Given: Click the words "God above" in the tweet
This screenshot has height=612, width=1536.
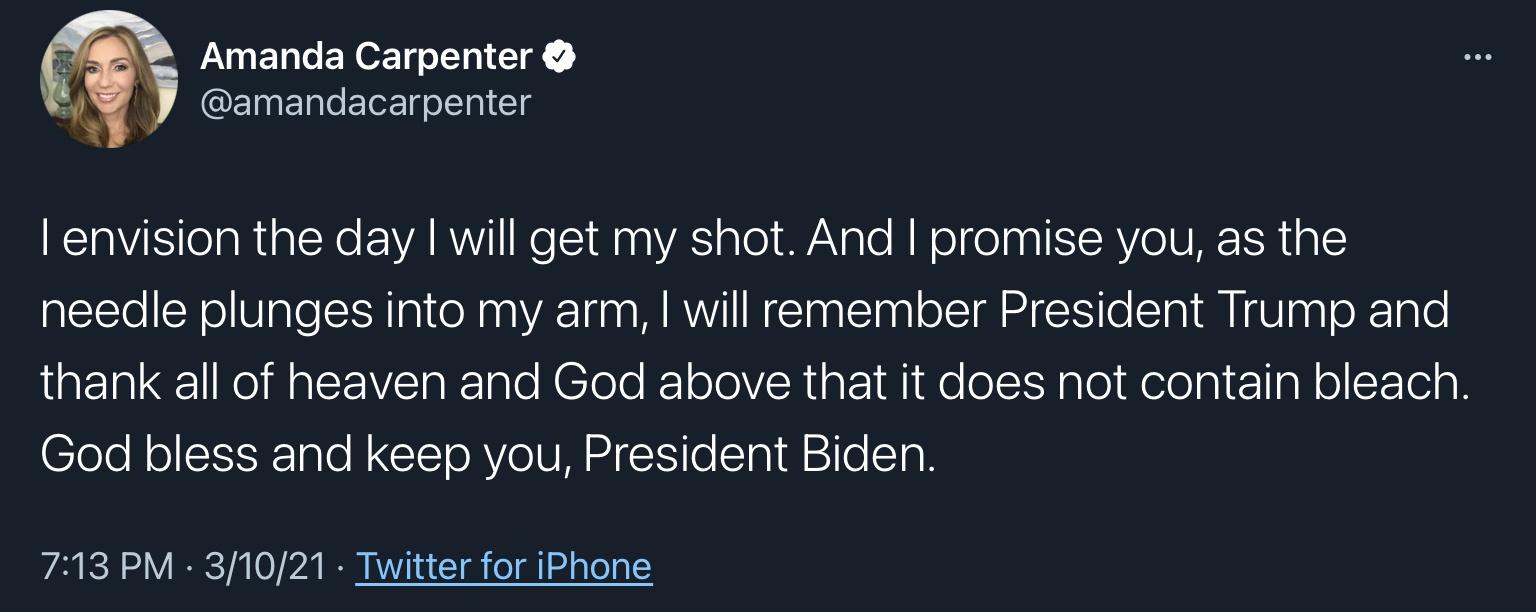Looking at the screenshot, I should coord(662,384).
